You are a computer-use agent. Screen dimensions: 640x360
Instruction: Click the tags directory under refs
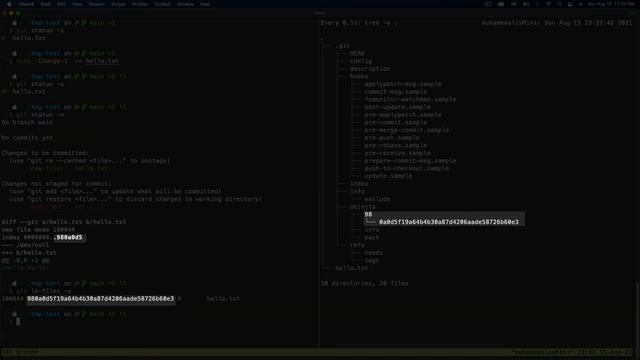(x=371, y=260)
